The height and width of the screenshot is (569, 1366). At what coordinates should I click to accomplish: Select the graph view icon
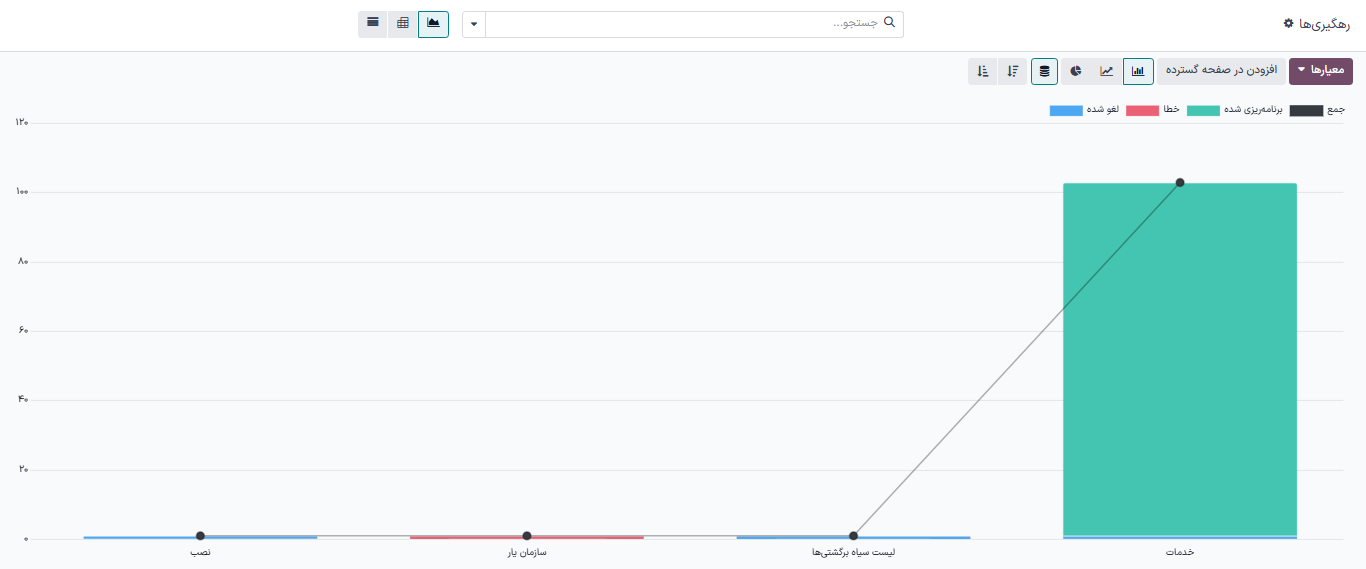433,23
